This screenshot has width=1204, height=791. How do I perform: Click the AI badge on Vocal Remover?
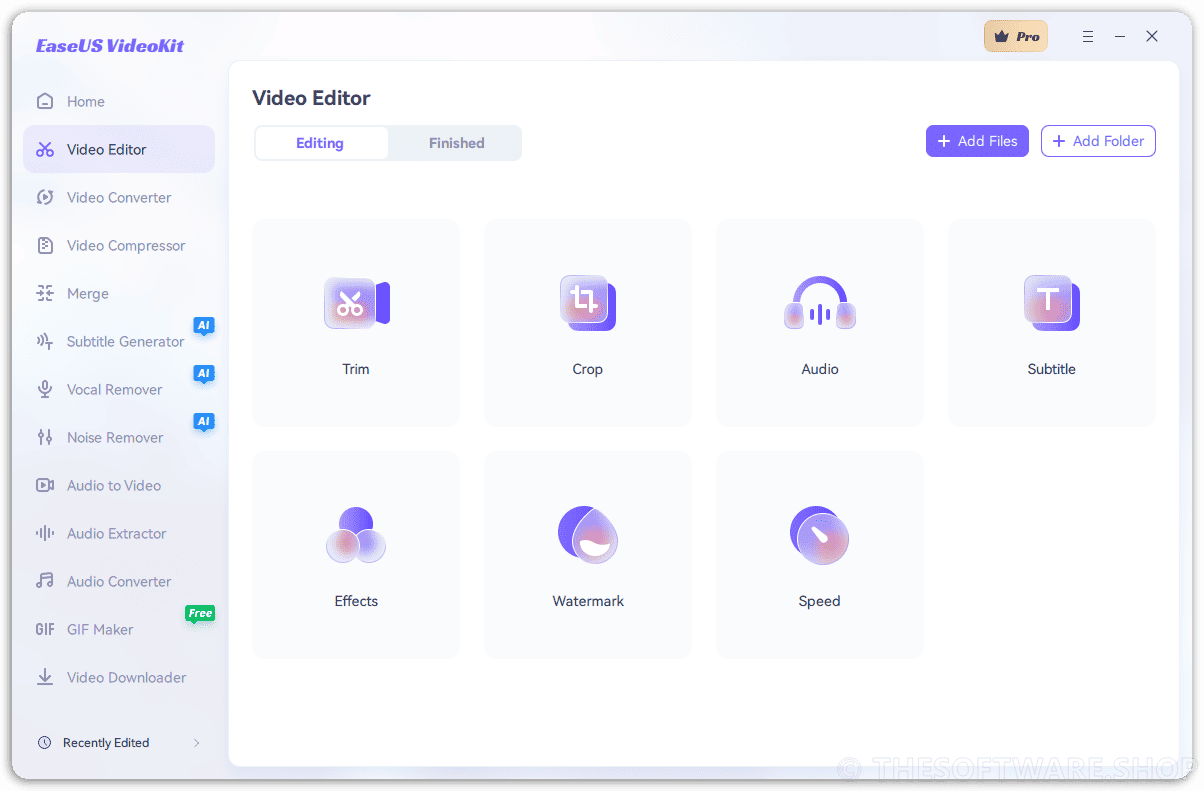204,374
